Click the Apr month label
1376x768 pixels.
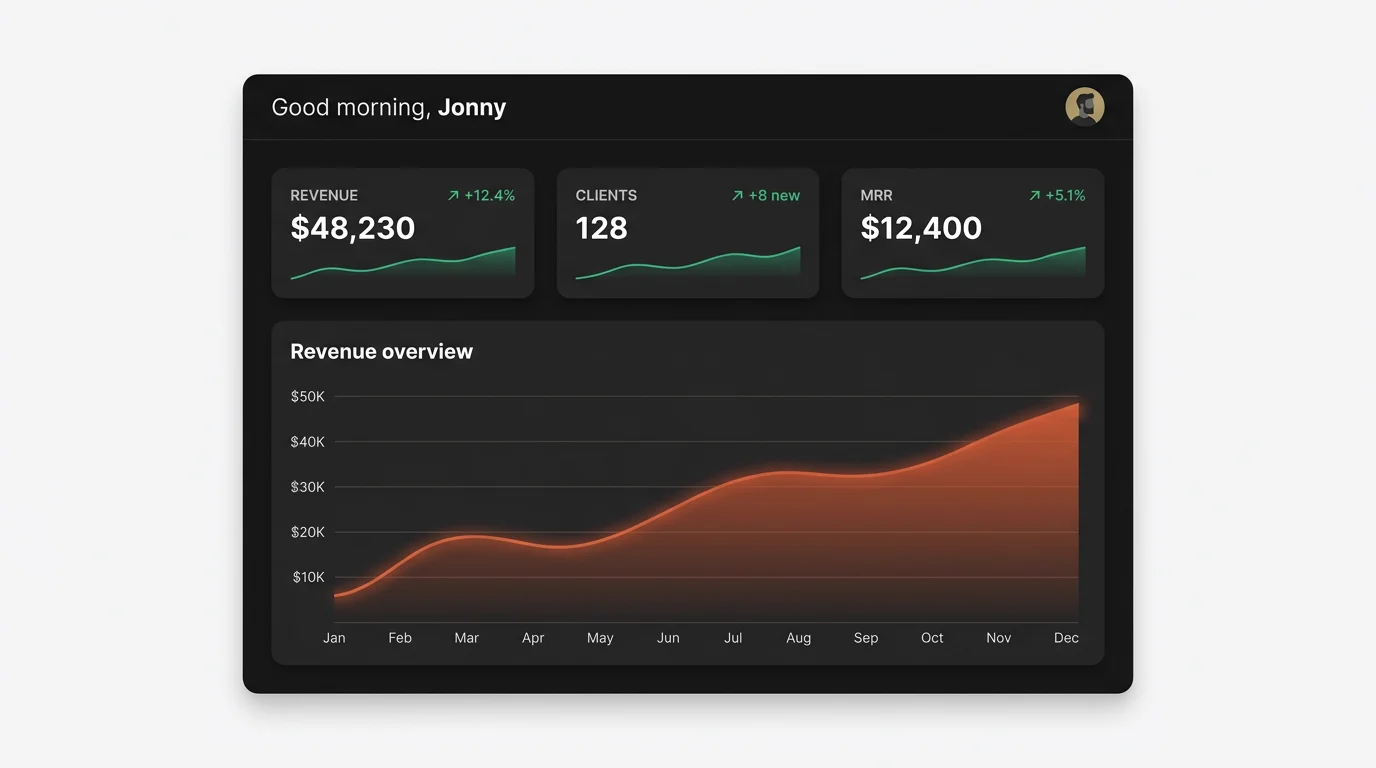pyautogui.click(x=533, y=638)
